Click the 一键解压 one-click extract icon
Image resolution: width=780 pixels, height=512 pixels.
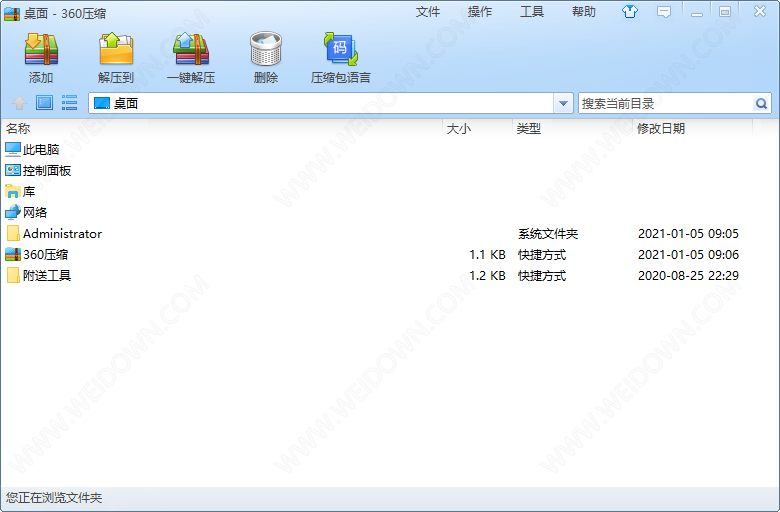tap(191, 49)
